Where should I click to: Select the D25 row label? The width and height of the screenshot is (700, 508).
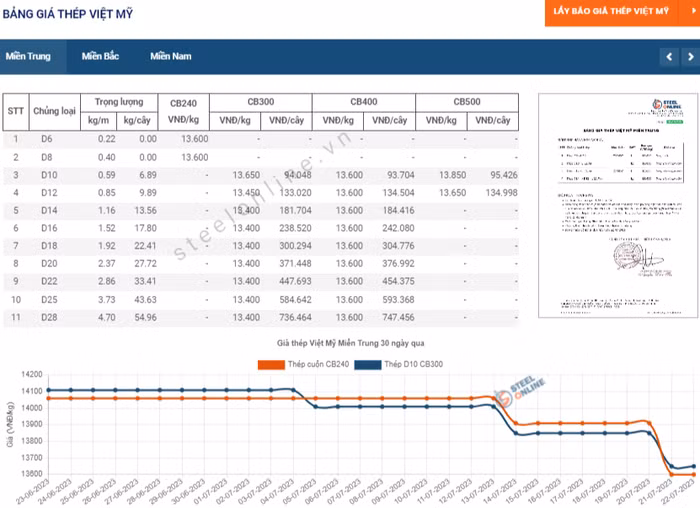pyautogui.click(x=49, y=300)
